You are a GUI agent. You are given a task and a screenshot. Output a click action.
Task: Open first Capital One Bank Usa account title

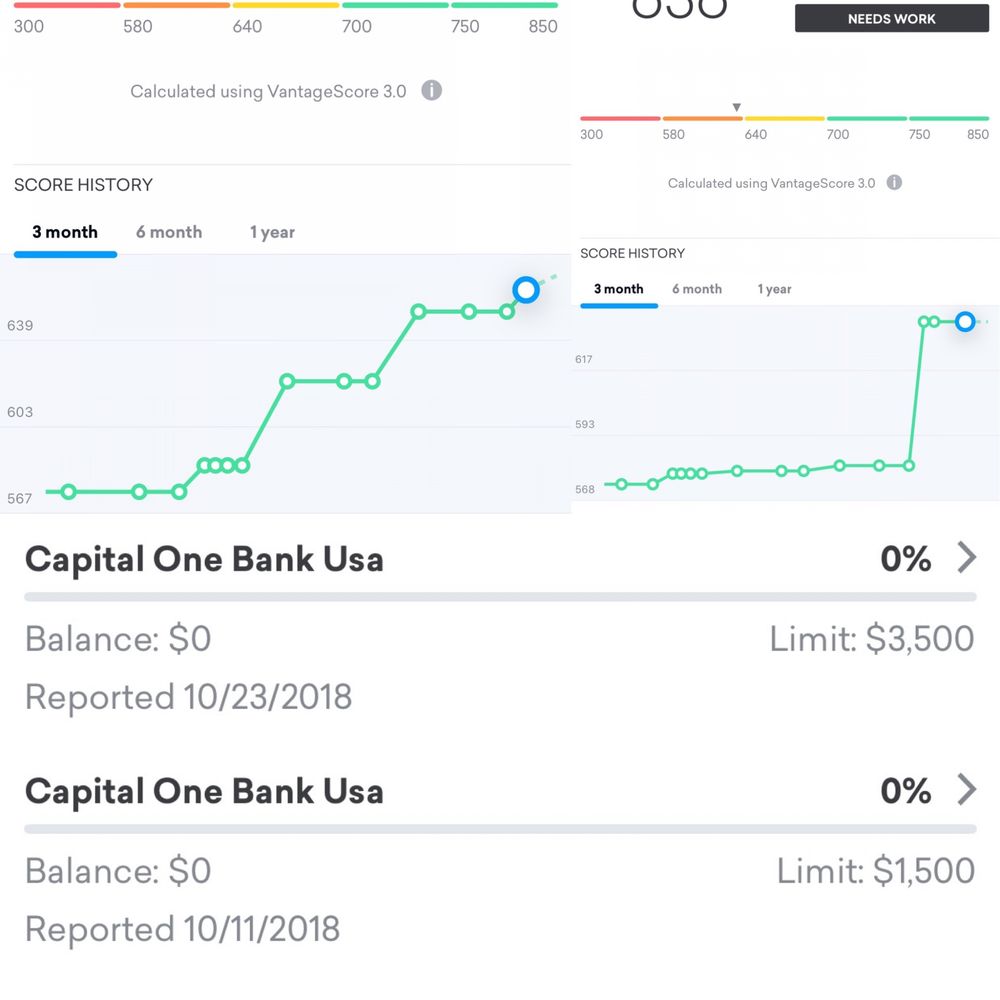click(204, 559)
